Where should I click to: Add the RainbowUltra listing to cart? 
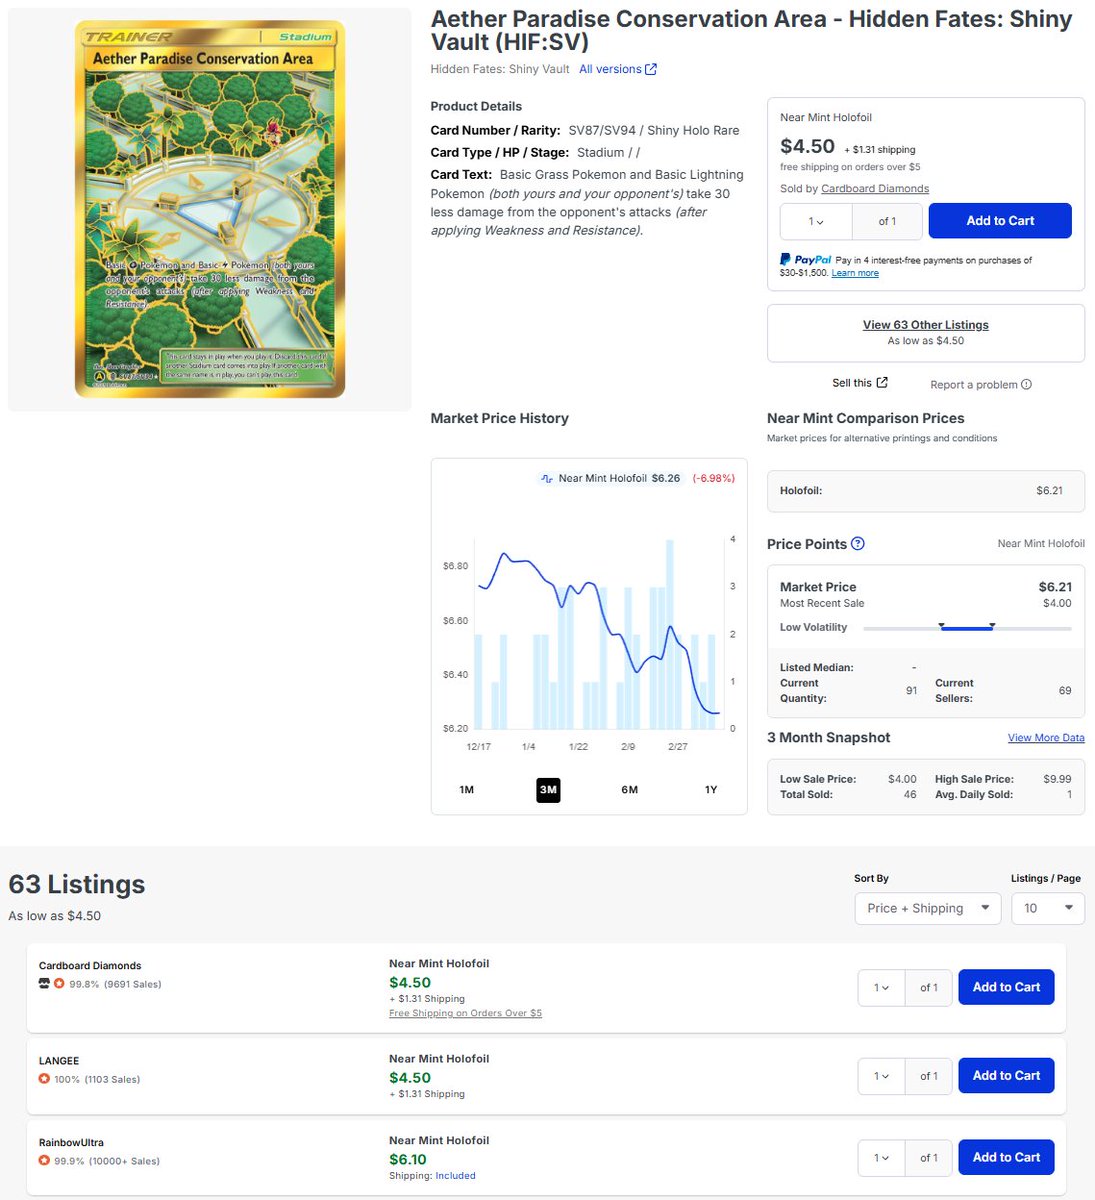(1005, 1157)
